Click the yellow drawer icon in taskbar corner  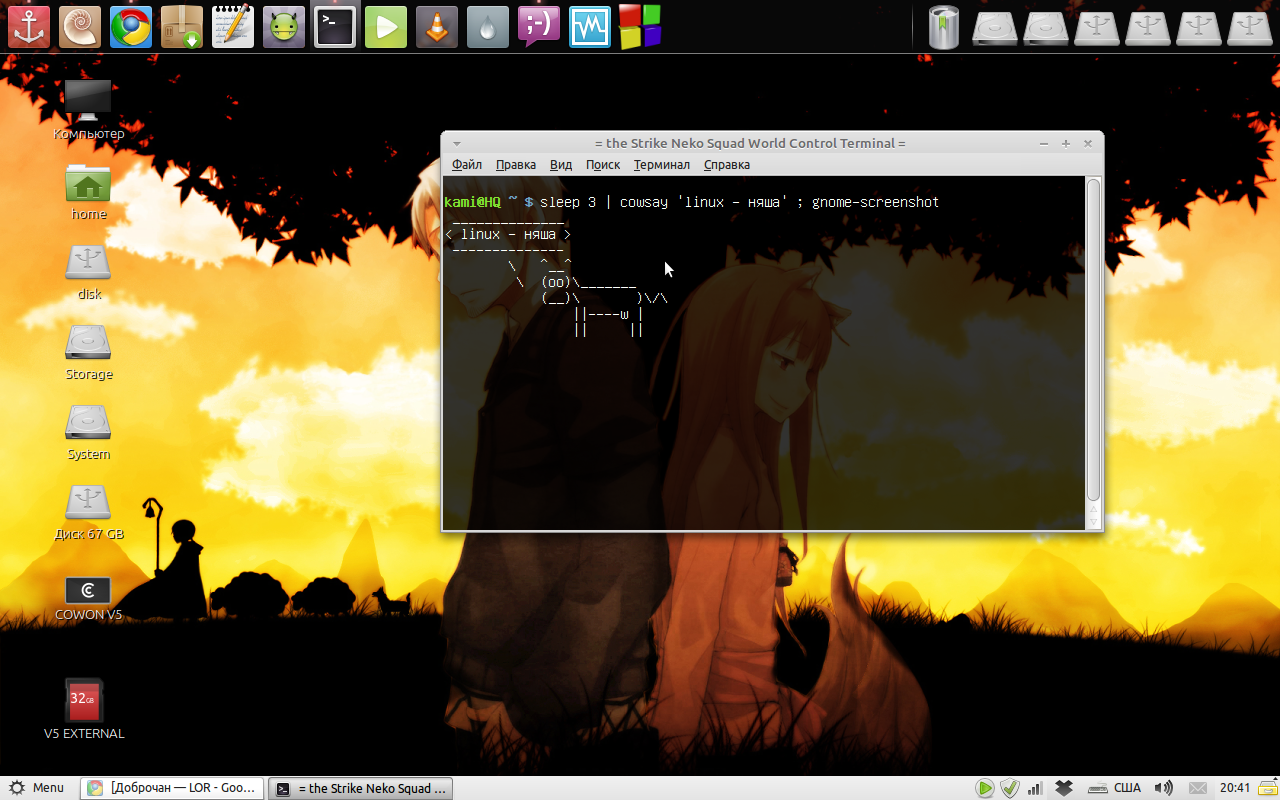coord(1270,788)
